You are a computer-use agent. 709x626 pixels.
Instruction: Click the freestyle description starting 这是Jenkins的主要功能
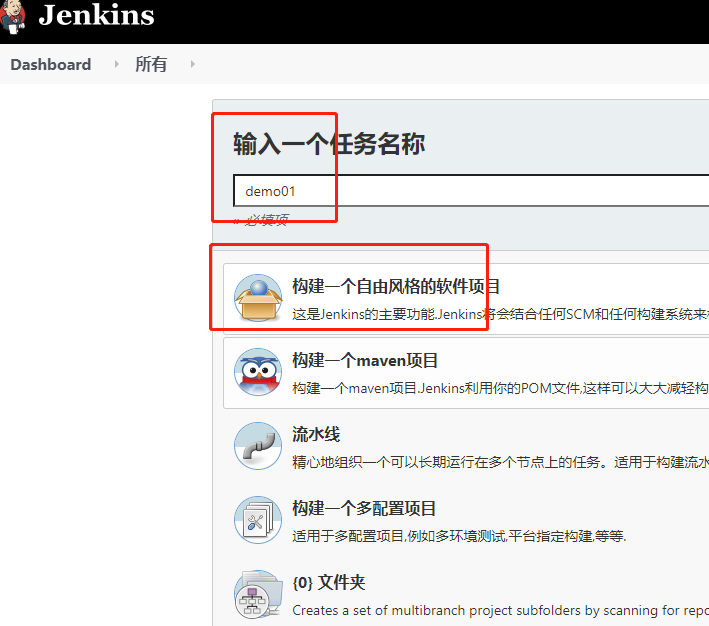[500, 314]
